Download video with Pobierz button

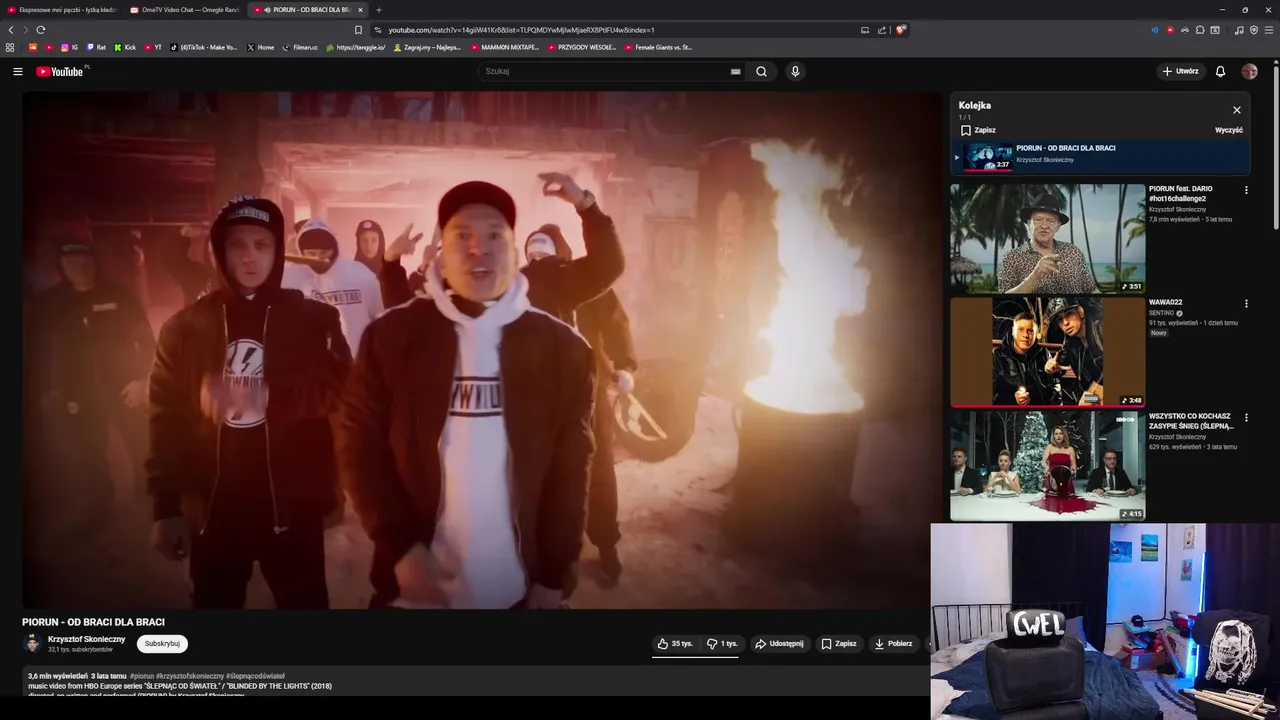point(893,644)
